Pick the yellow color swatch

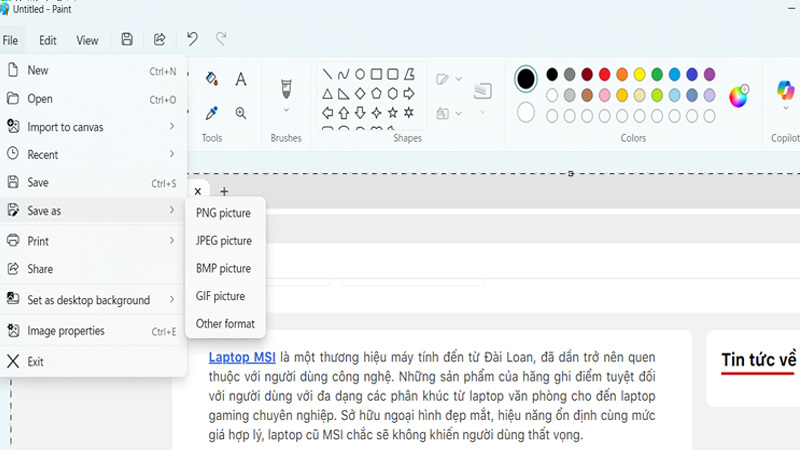coord(639,74)
